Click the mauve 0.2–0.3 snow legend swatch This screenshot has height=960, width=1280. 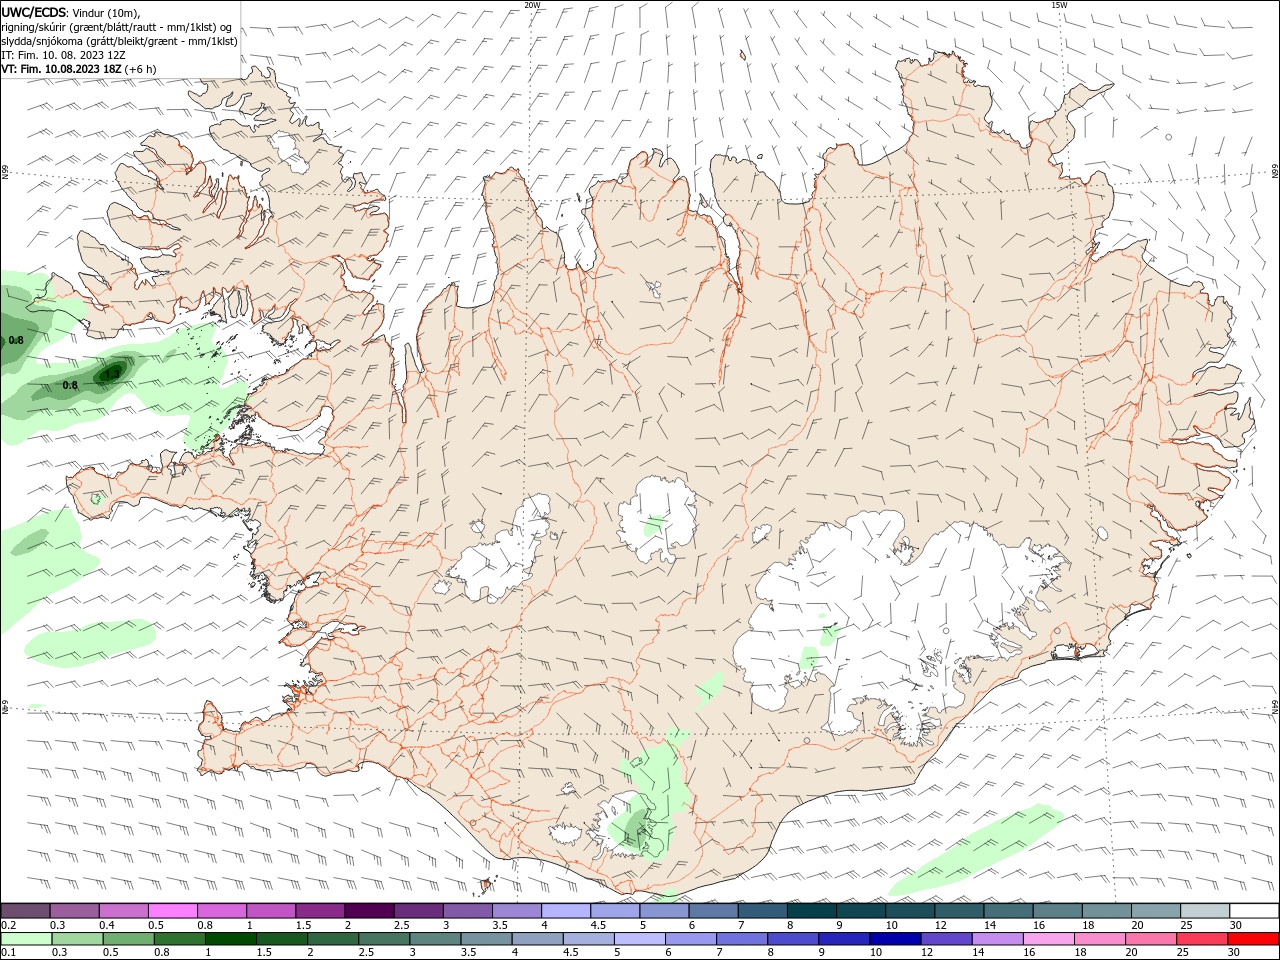click(26, 910)
